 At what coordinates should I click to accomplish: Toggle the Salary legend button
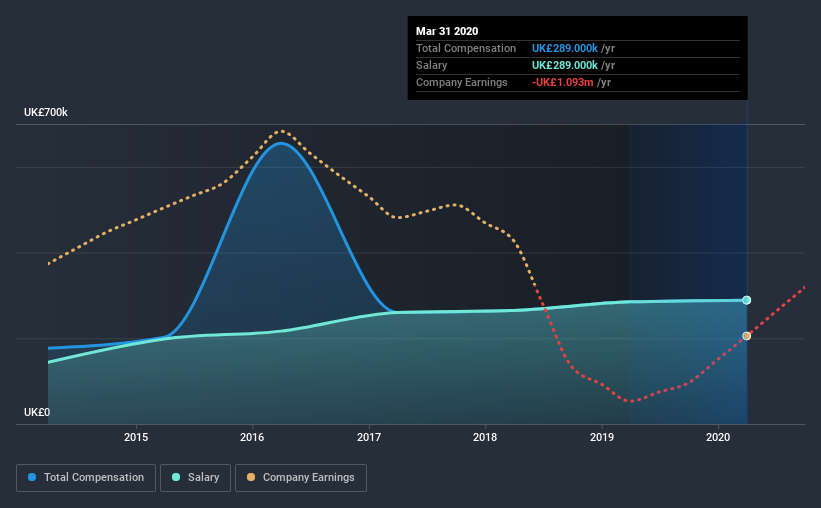(x=195, y=478)
